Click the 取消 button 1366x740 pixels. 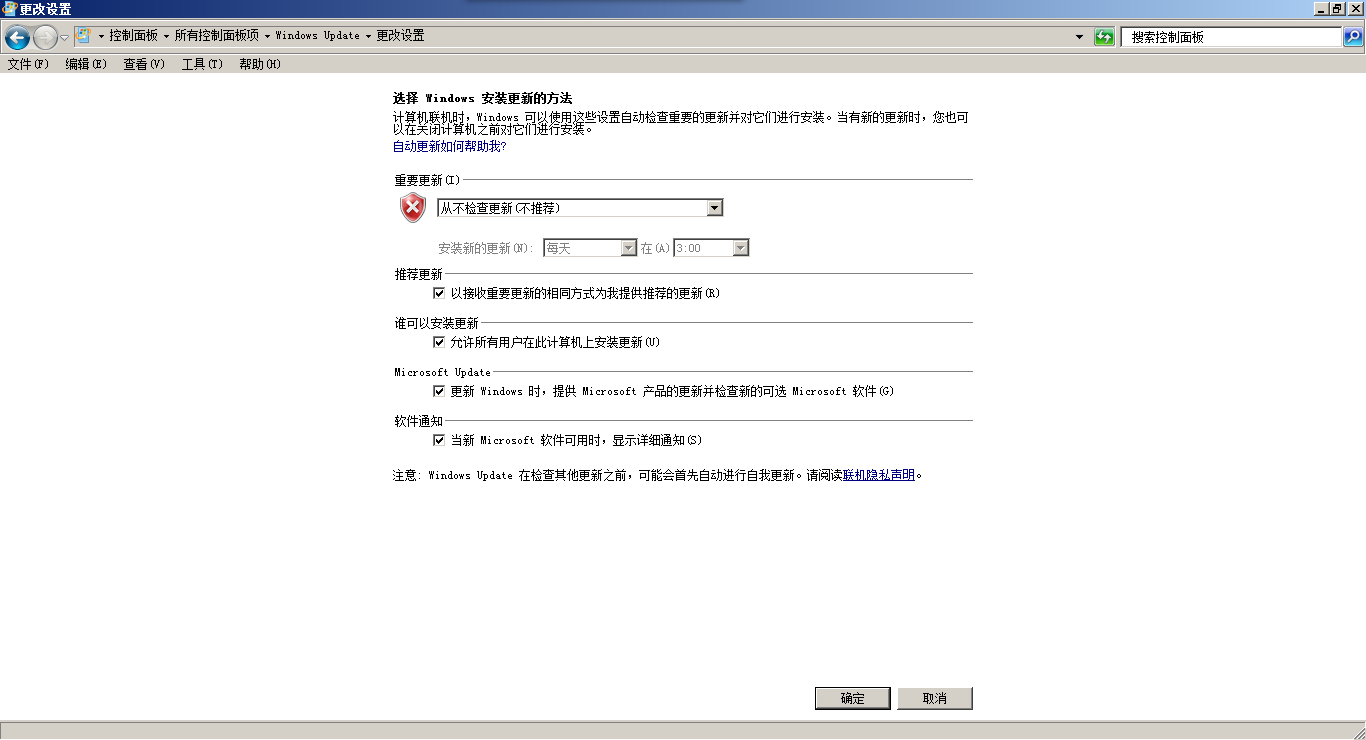pyautogui.click(x=935, y=698)
